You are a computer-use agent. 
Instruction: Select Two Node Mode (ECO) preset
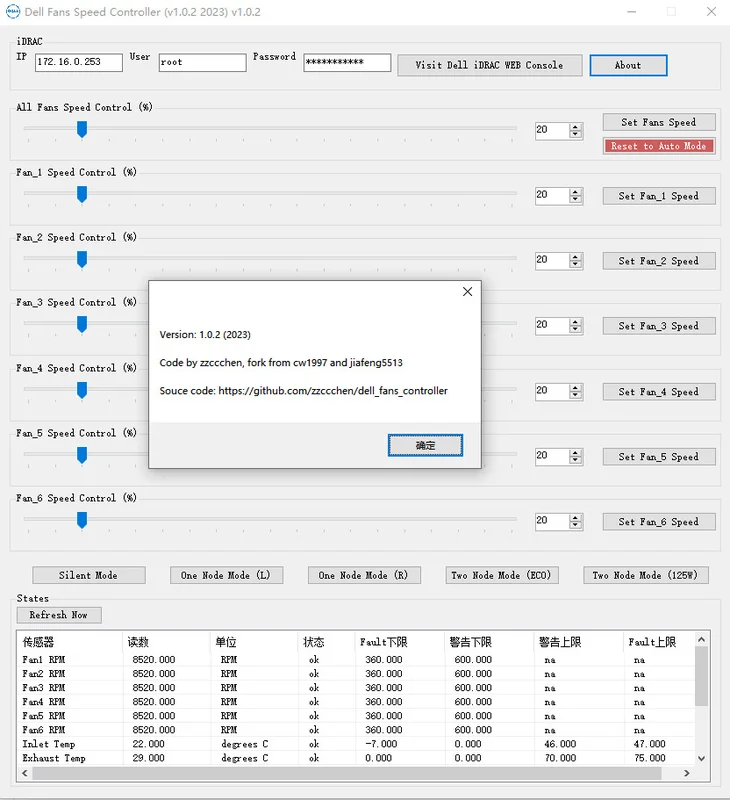coord(501,575)
